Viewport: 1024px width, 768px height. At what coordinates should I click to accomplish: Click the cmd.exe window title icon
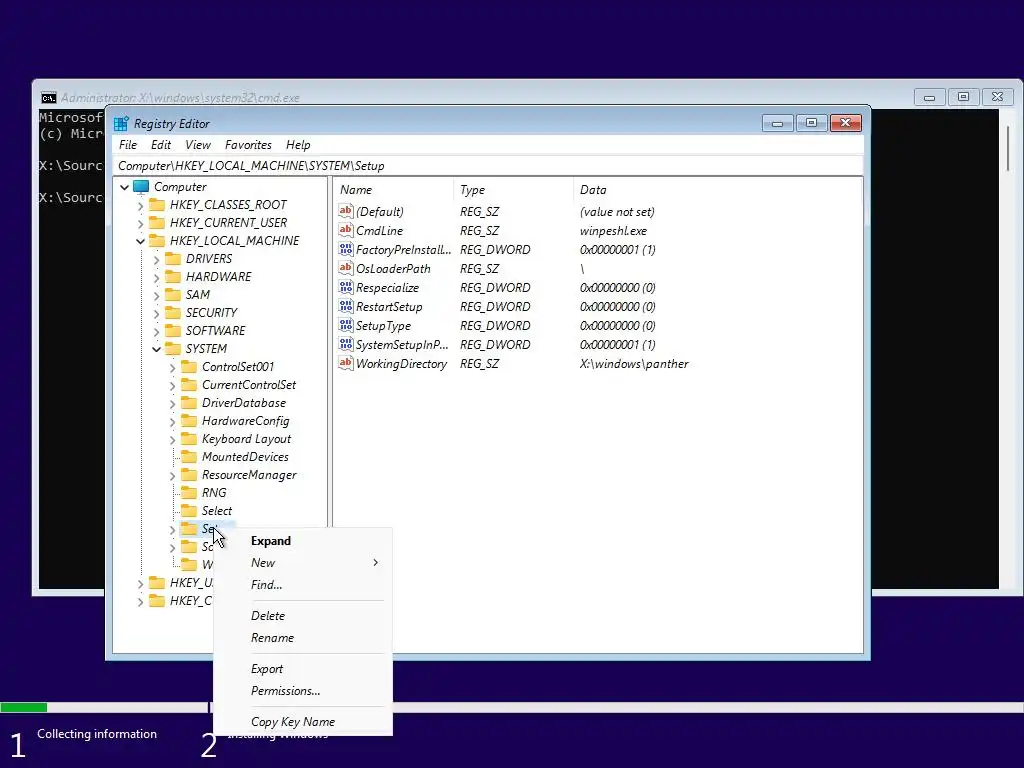[48, 98]
